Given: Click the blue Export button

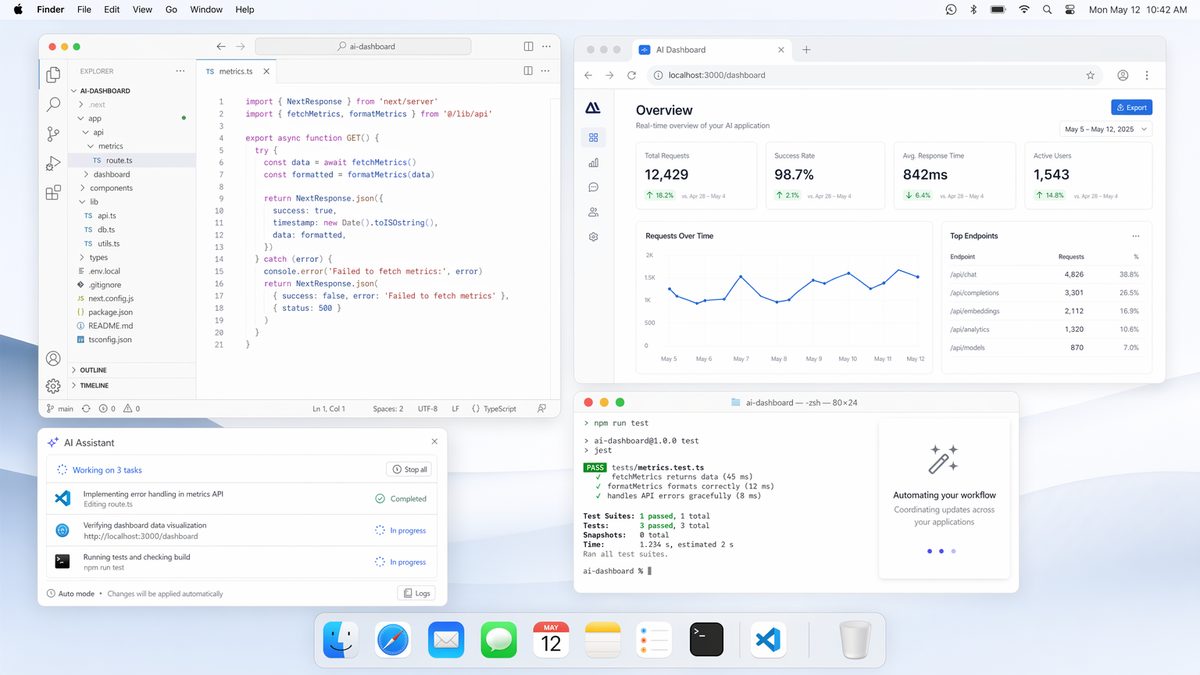Looking at the screenshot, I should (1131, 107).
